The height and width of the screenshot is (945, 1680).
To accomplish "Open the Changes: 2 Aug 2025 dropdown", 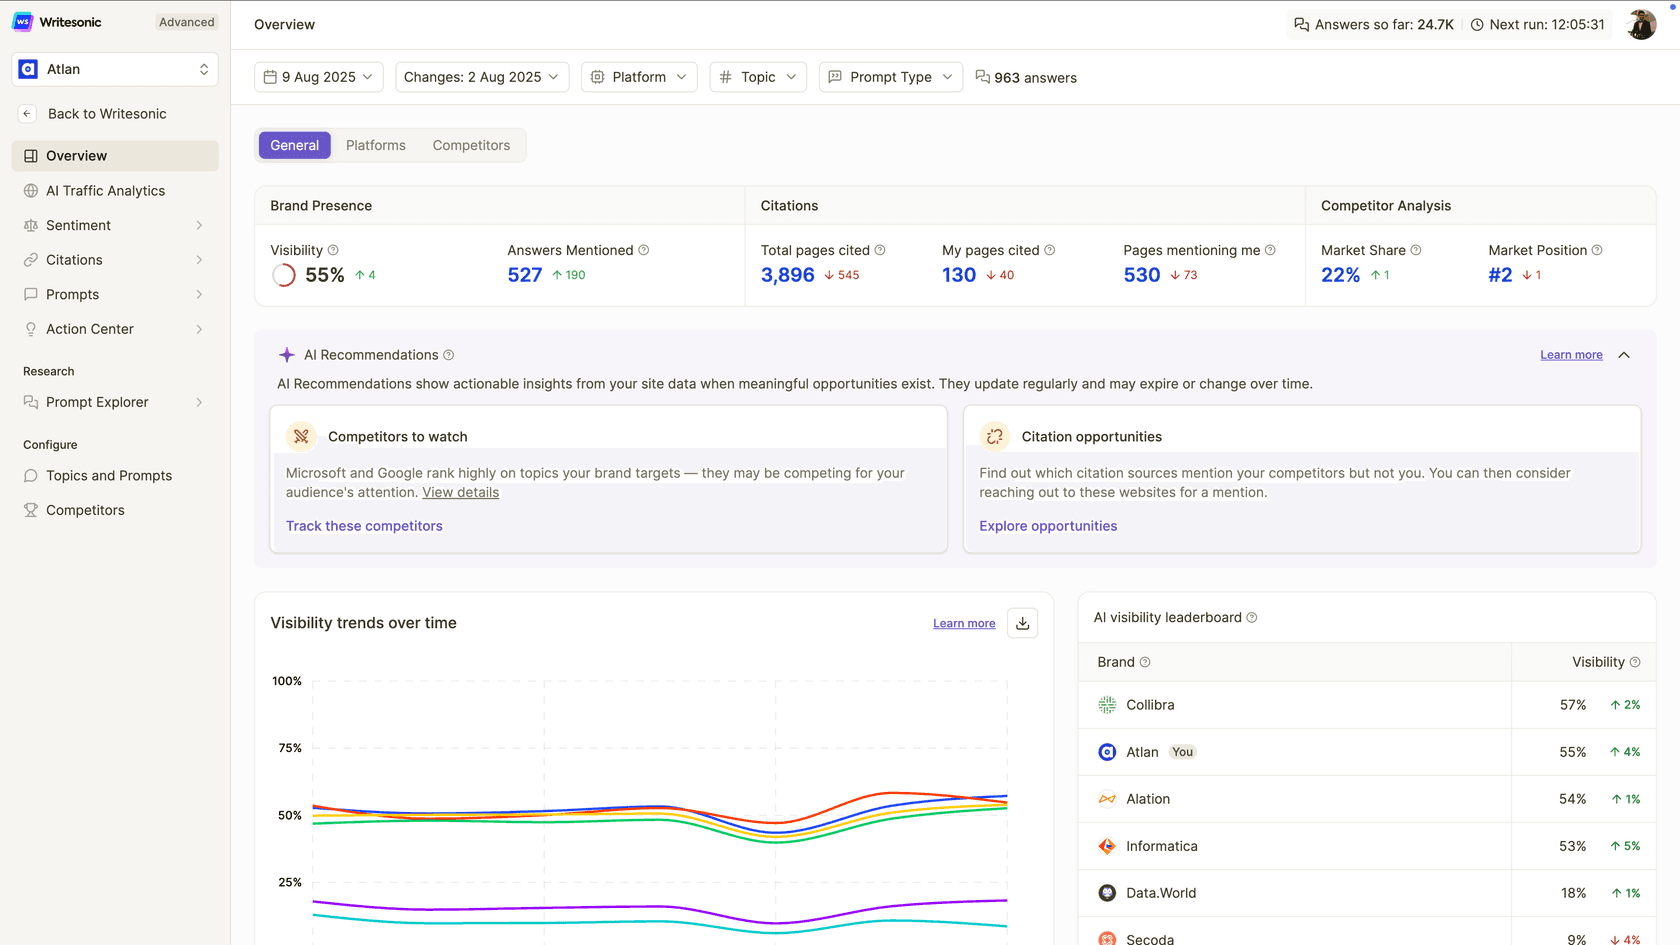I will pyautogui.click(x=482, y=77).
